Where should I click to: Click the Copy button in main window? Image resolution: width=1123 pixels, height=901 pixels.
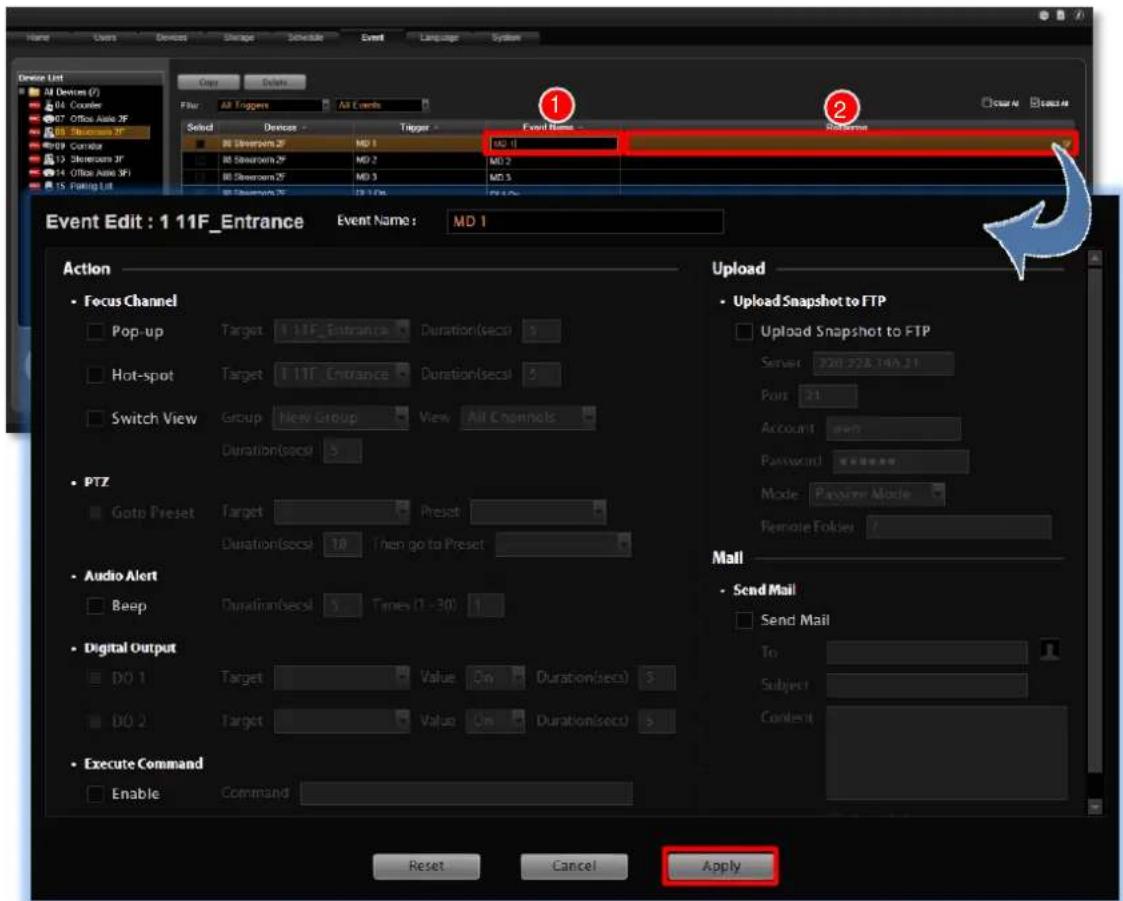[x=208, y=82]
